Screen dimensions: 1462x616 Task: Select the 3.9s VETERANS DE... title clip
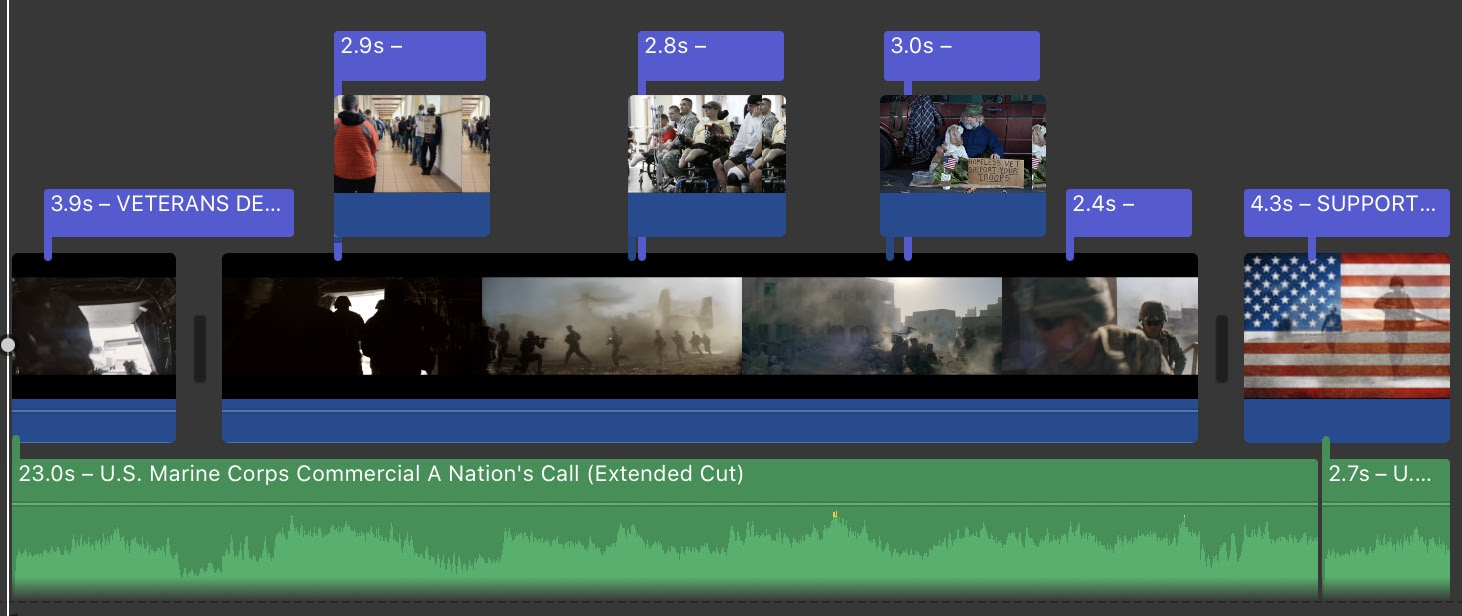tap(169, 212)
